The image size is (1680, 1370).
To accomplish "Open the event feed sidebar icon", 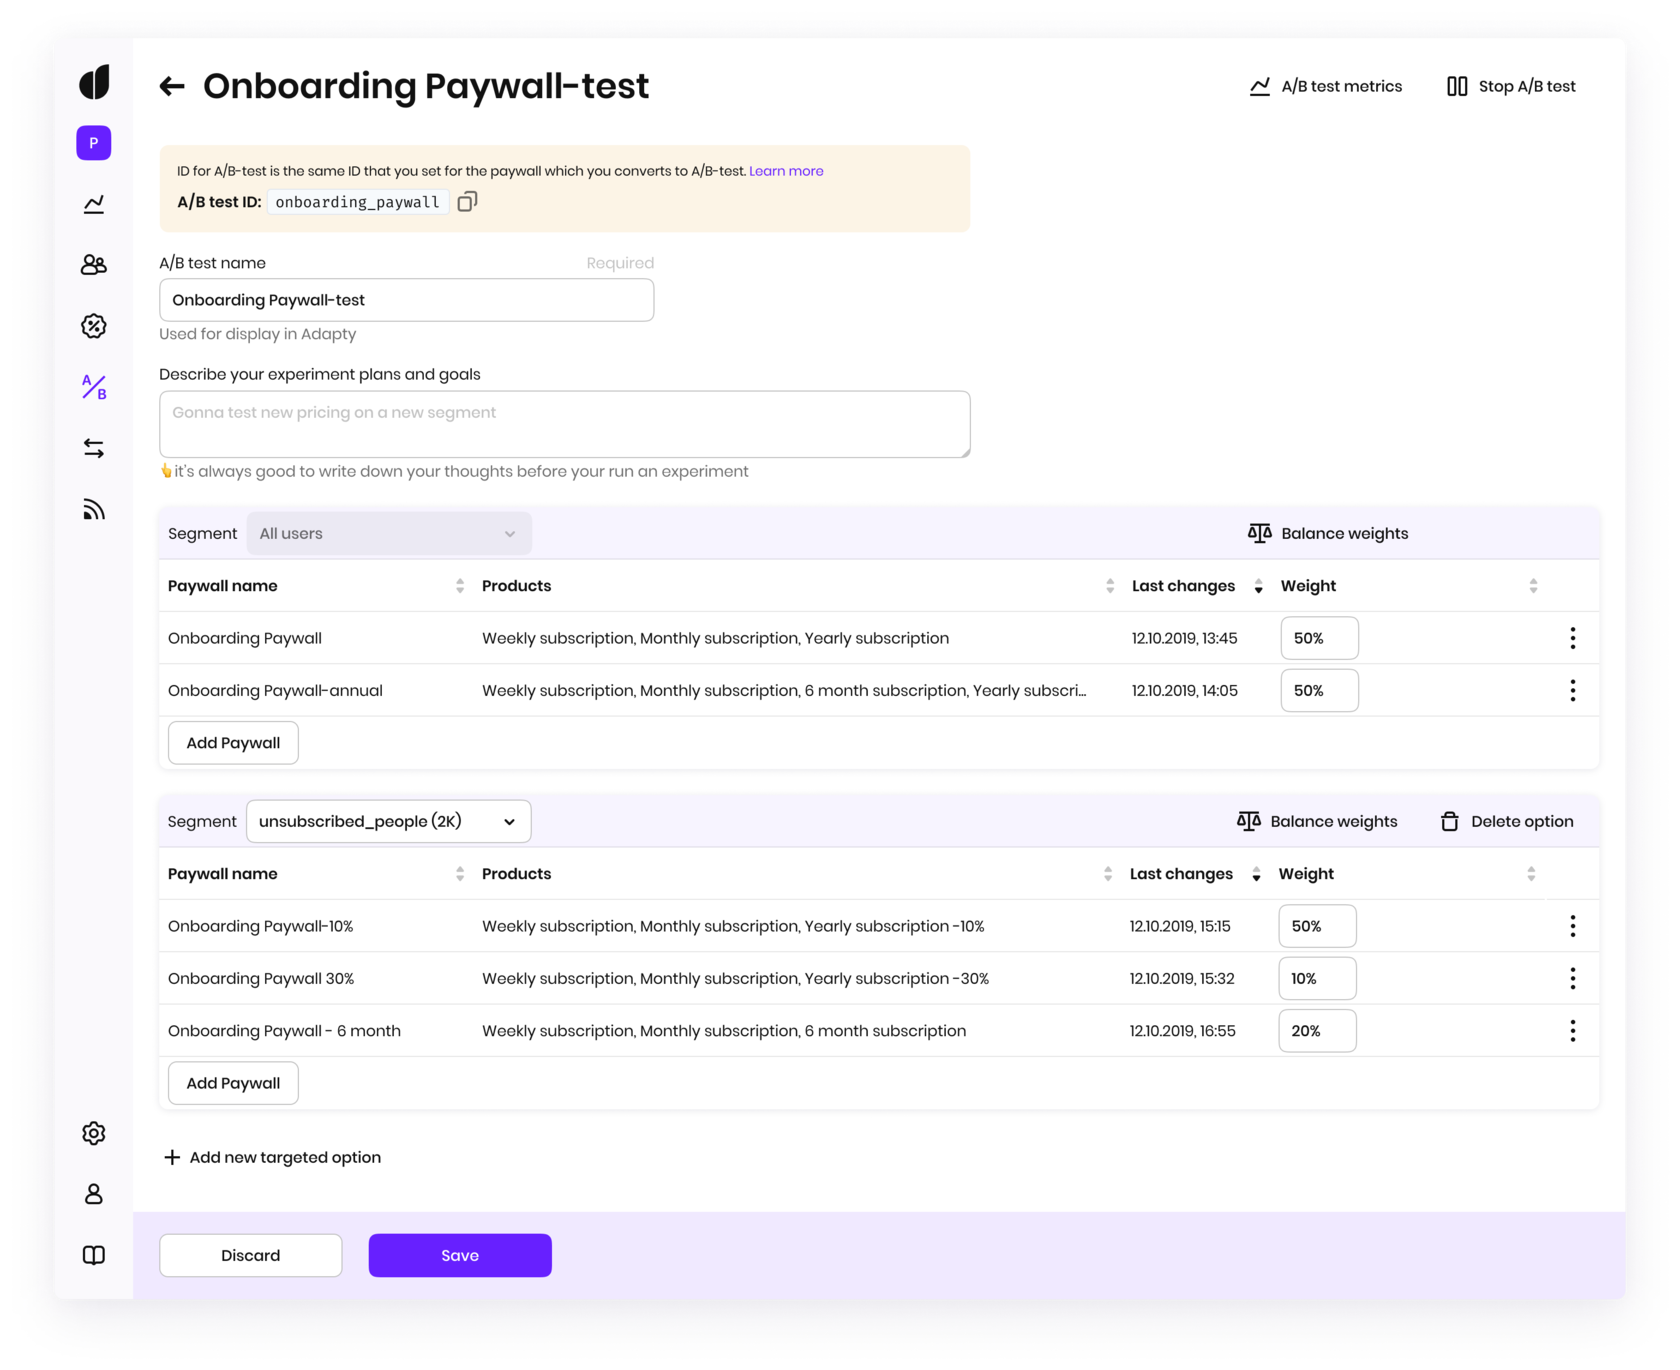I will (94, 510).
